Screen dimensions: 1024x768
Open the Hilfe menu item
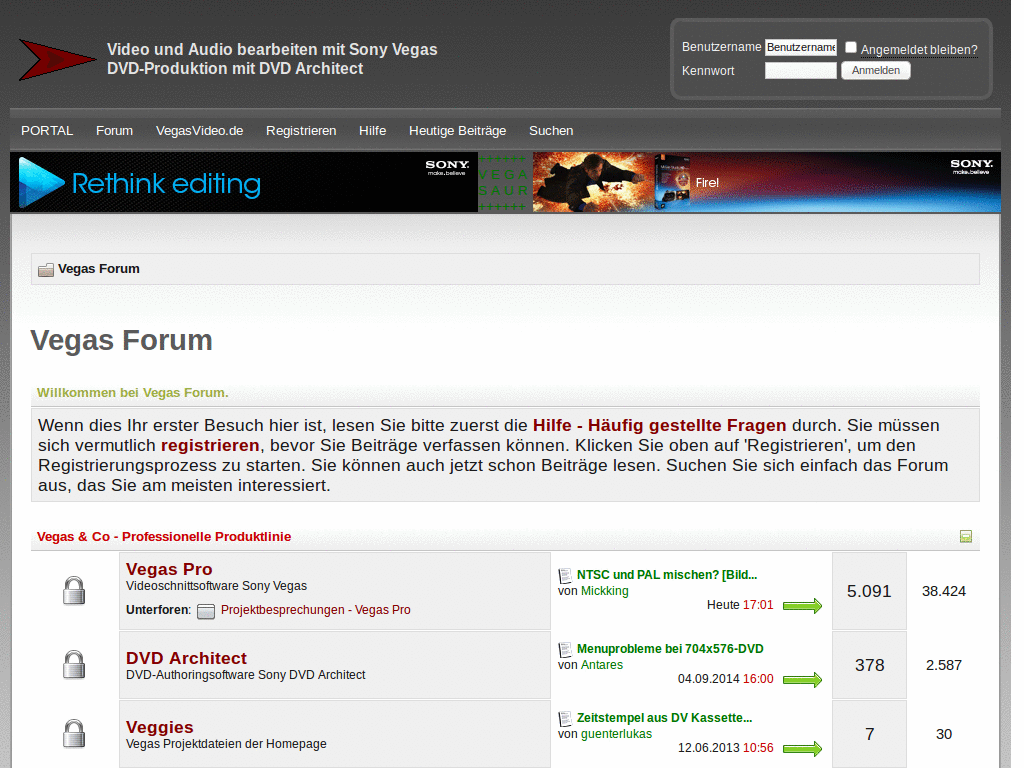(372, 131)
